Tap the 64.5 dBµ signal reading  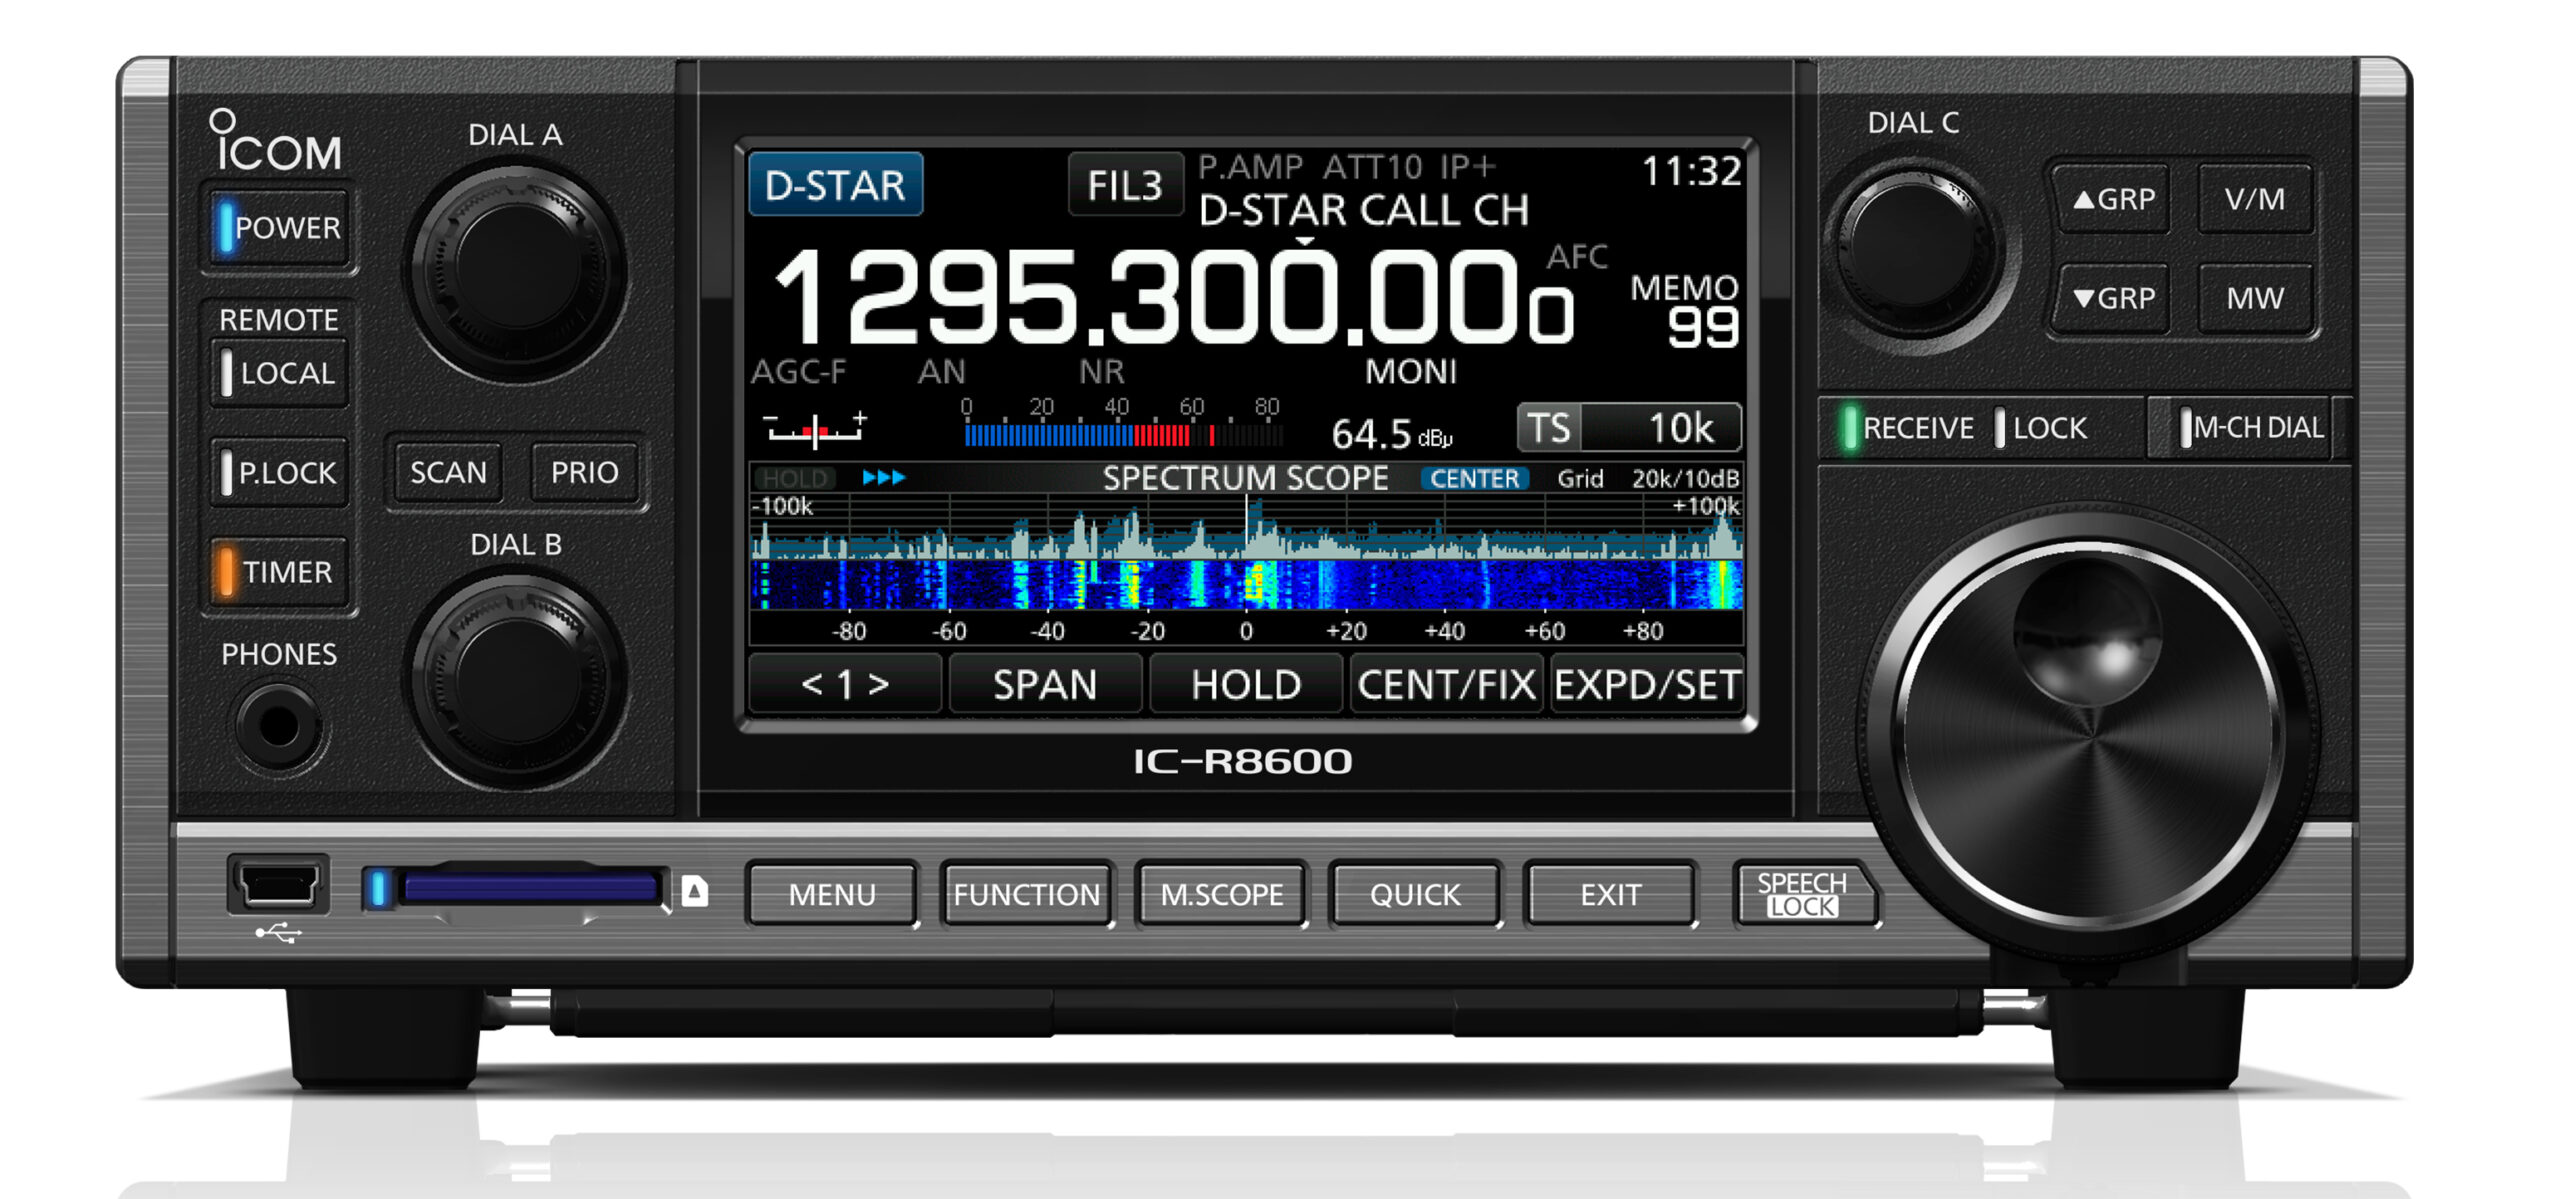coord(1391,433)
